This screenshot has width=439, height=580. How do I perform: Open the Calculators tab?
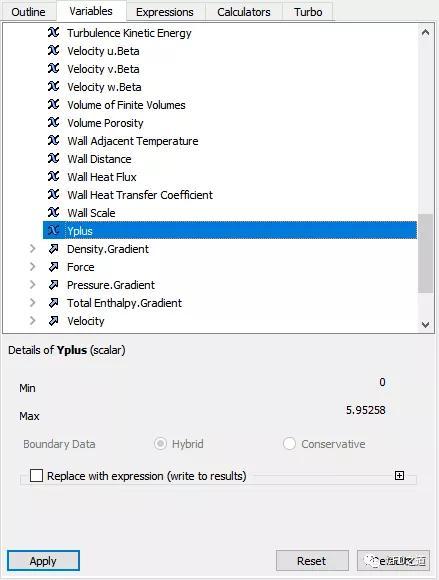pyautogui.click(x=244, y=12)
